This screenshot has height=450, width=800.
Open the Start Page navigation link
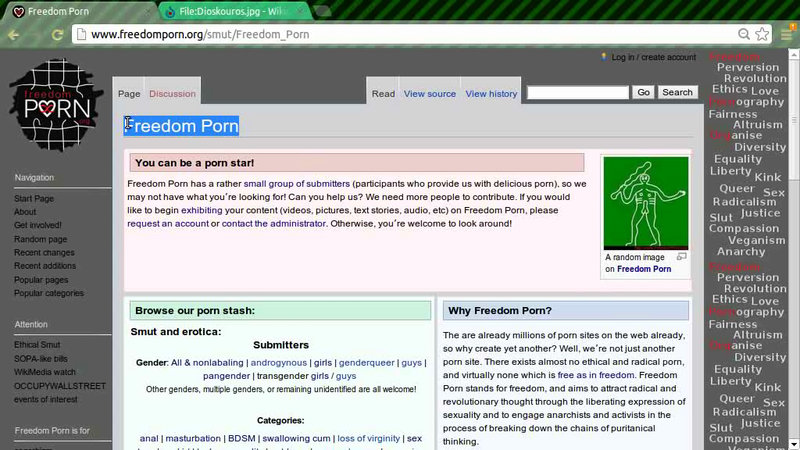pos(34,198)
